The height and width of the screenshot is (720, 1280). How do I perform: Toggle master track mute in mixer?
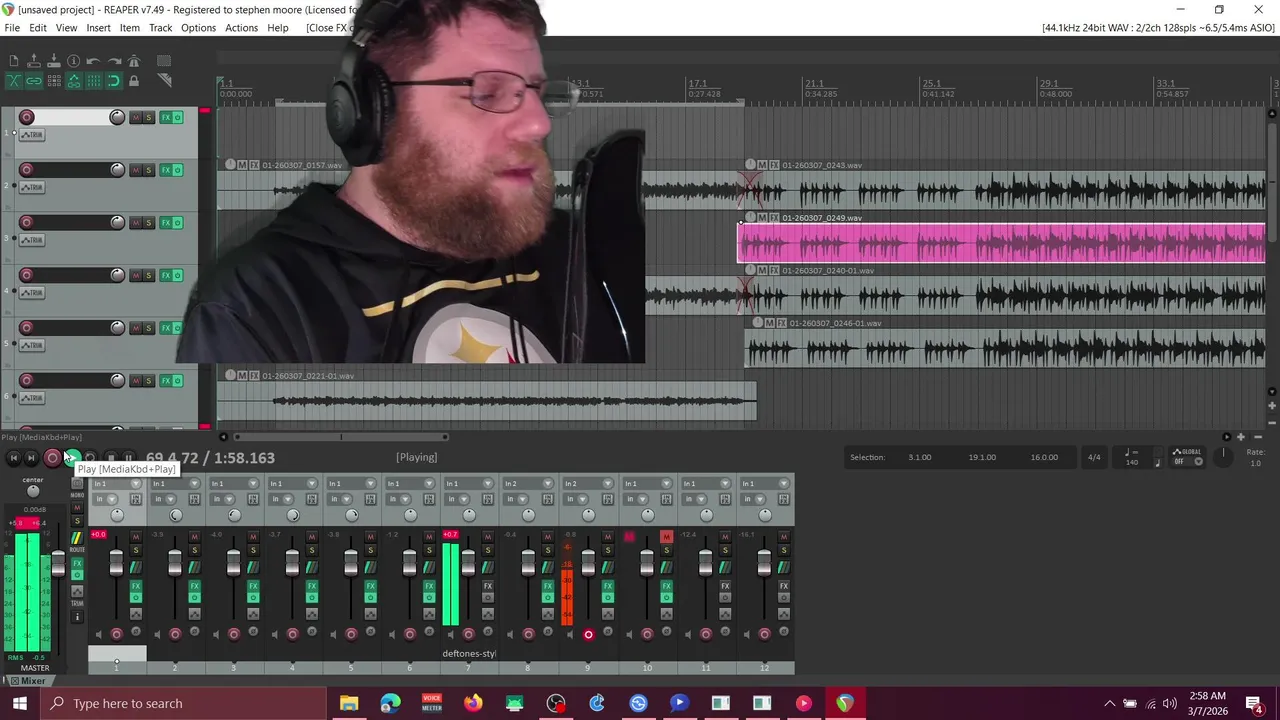[x=77, y=508]
